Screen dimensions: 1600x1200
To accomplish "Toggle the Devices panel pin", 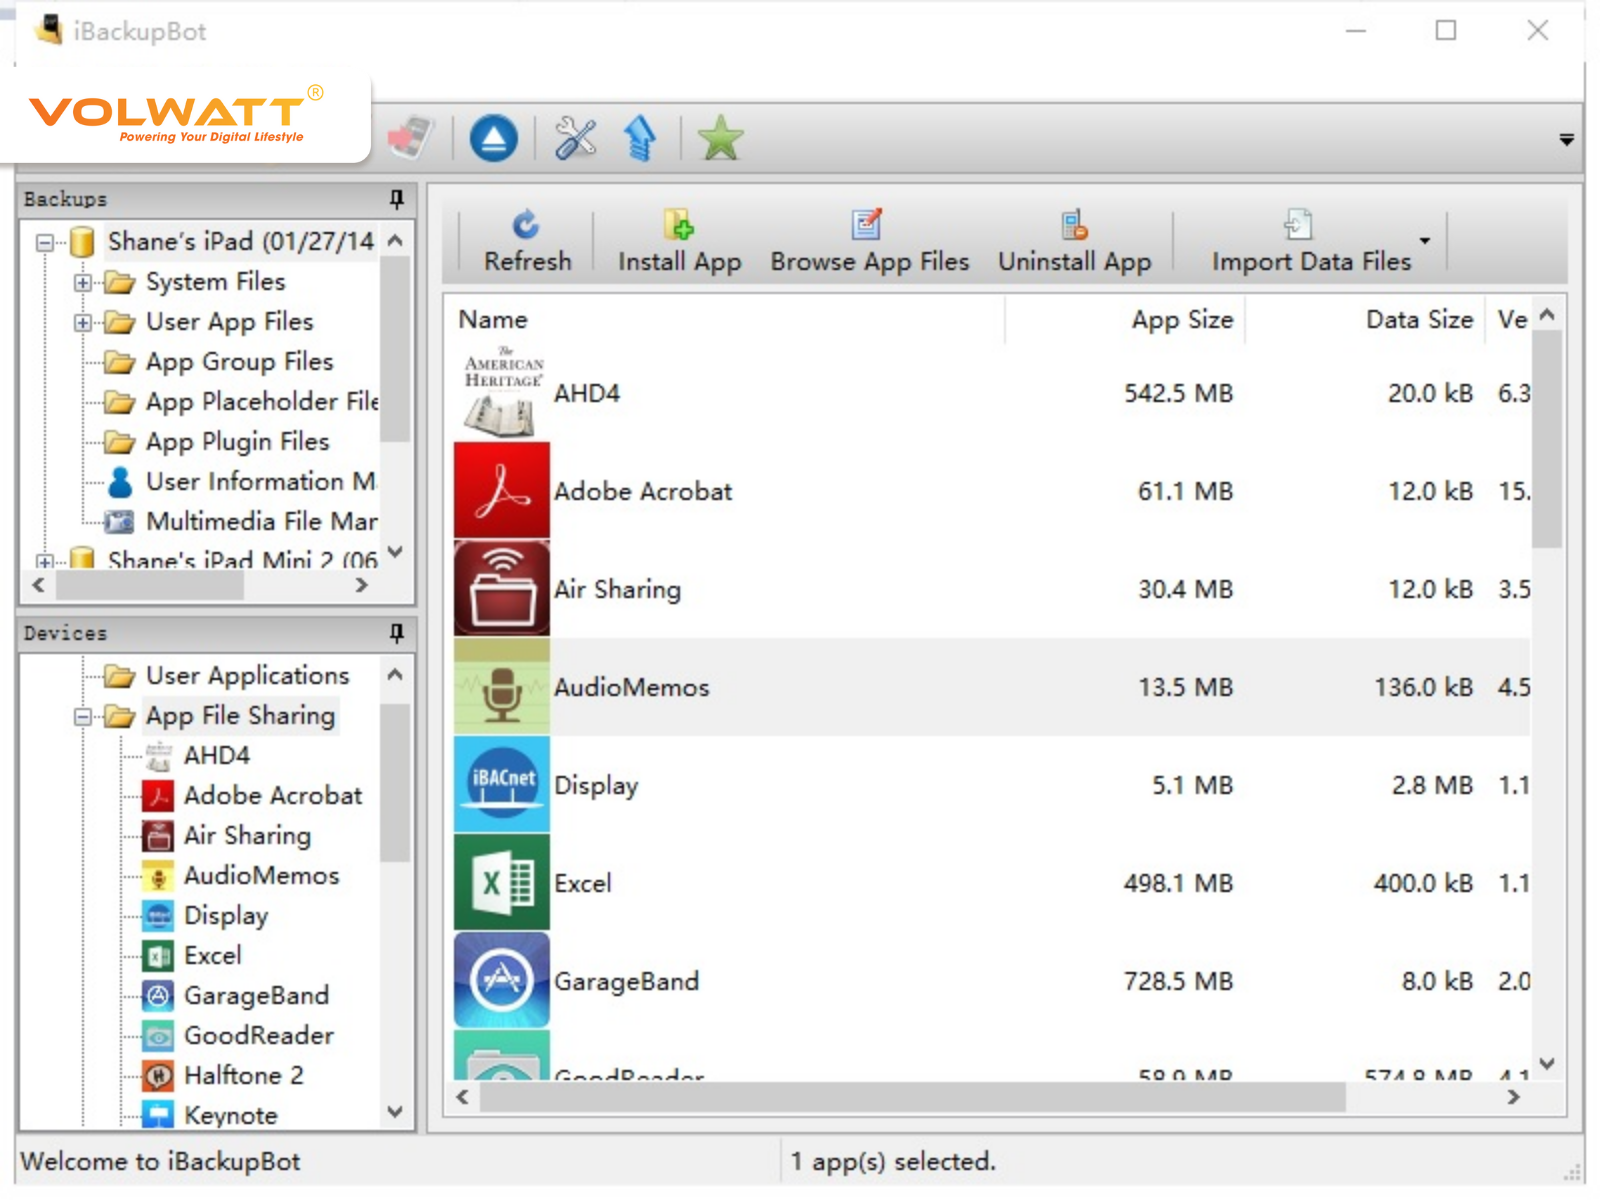I will [x=397, y=633].
